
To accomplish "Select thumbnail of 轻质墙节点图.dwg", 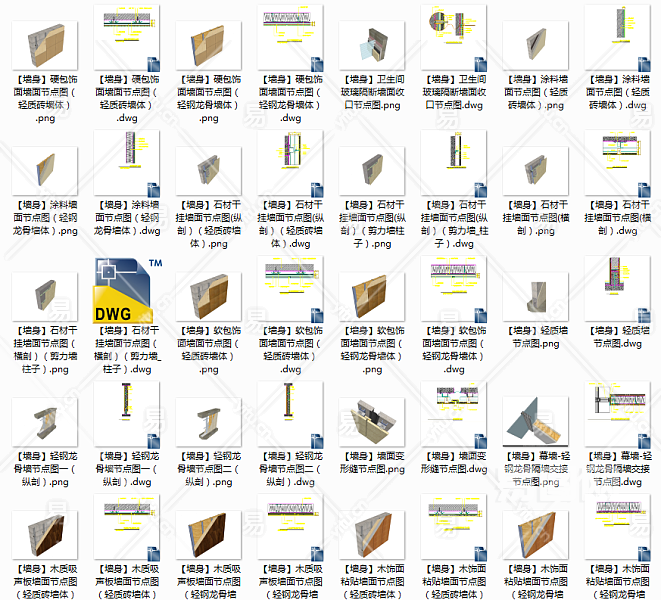I will pos(618,289).
